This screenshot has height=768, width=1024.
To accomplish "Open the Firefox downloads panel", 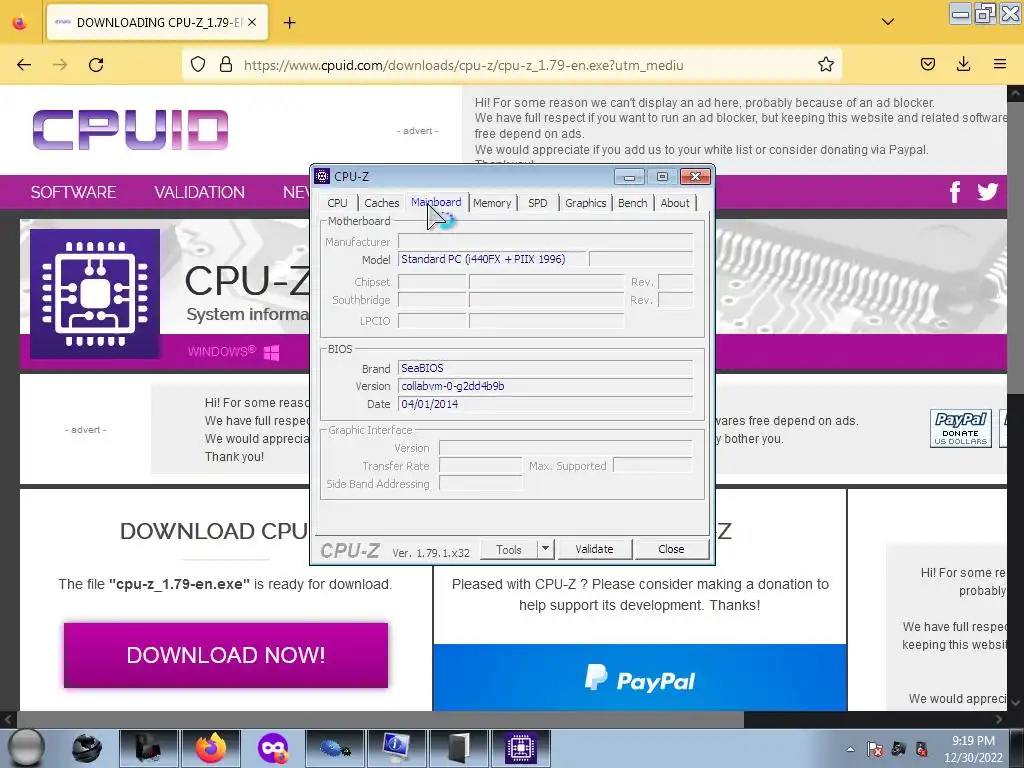I will coord(963,64).
